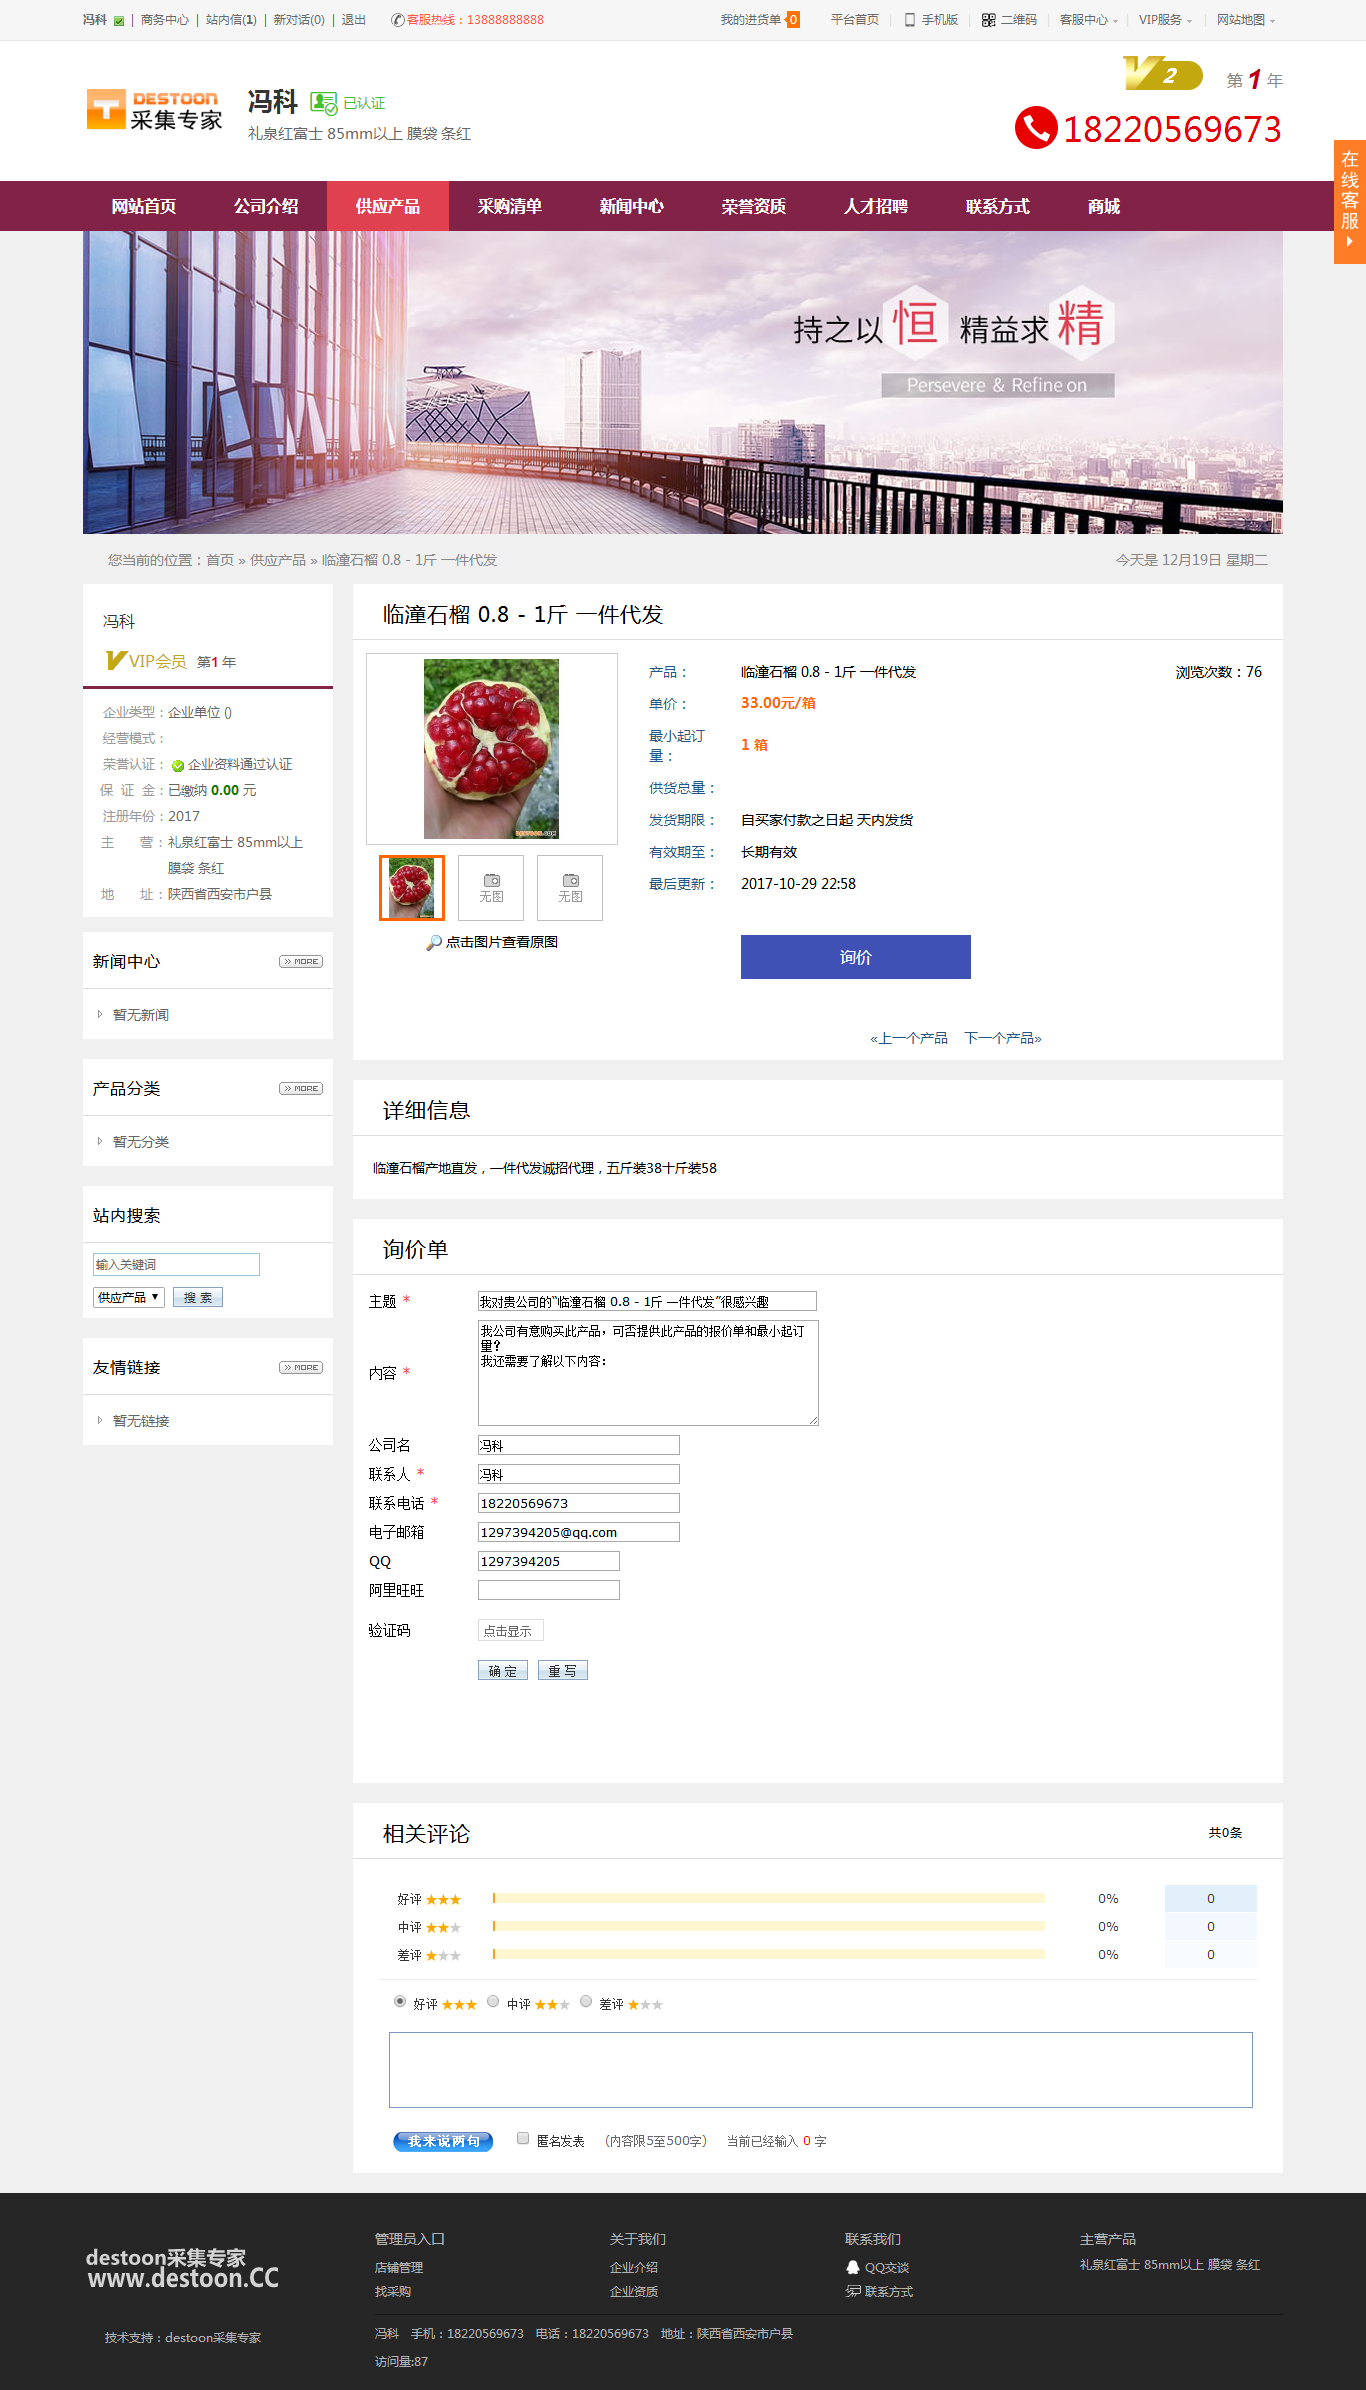This screenshot has width=1366, height=2390.
Task: Click the gold V2 VIP badge
Action: pyautogui.click(x=1161, y=74)
